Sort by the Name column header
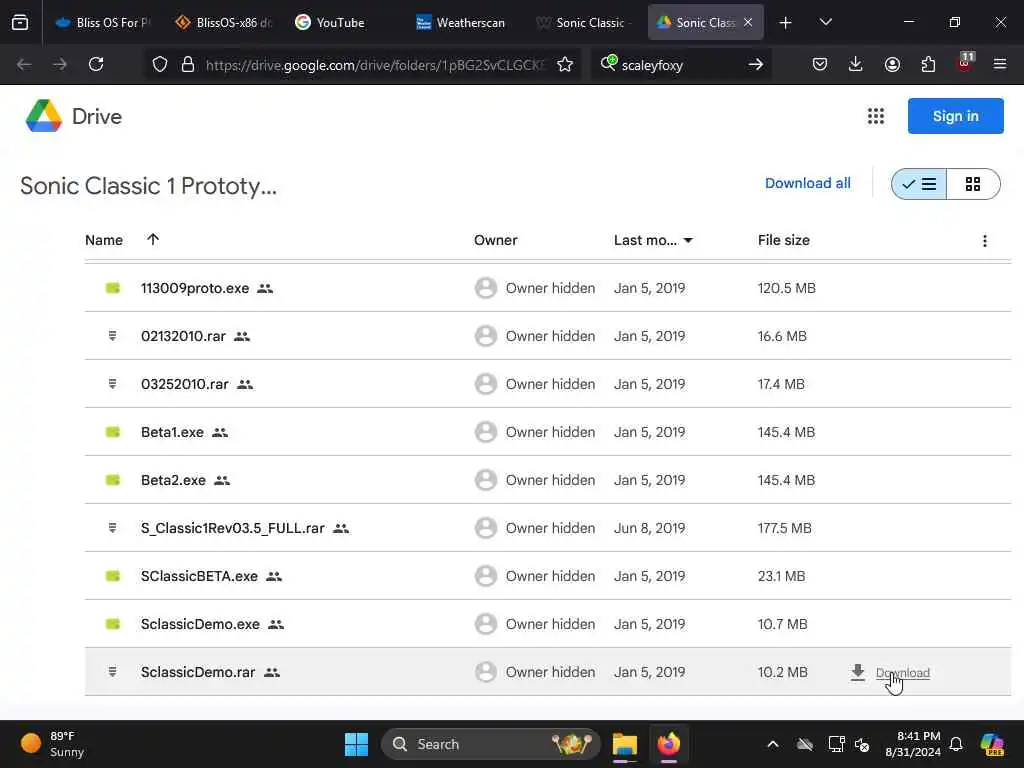The image size is (1024, 768). coord(104,240)
